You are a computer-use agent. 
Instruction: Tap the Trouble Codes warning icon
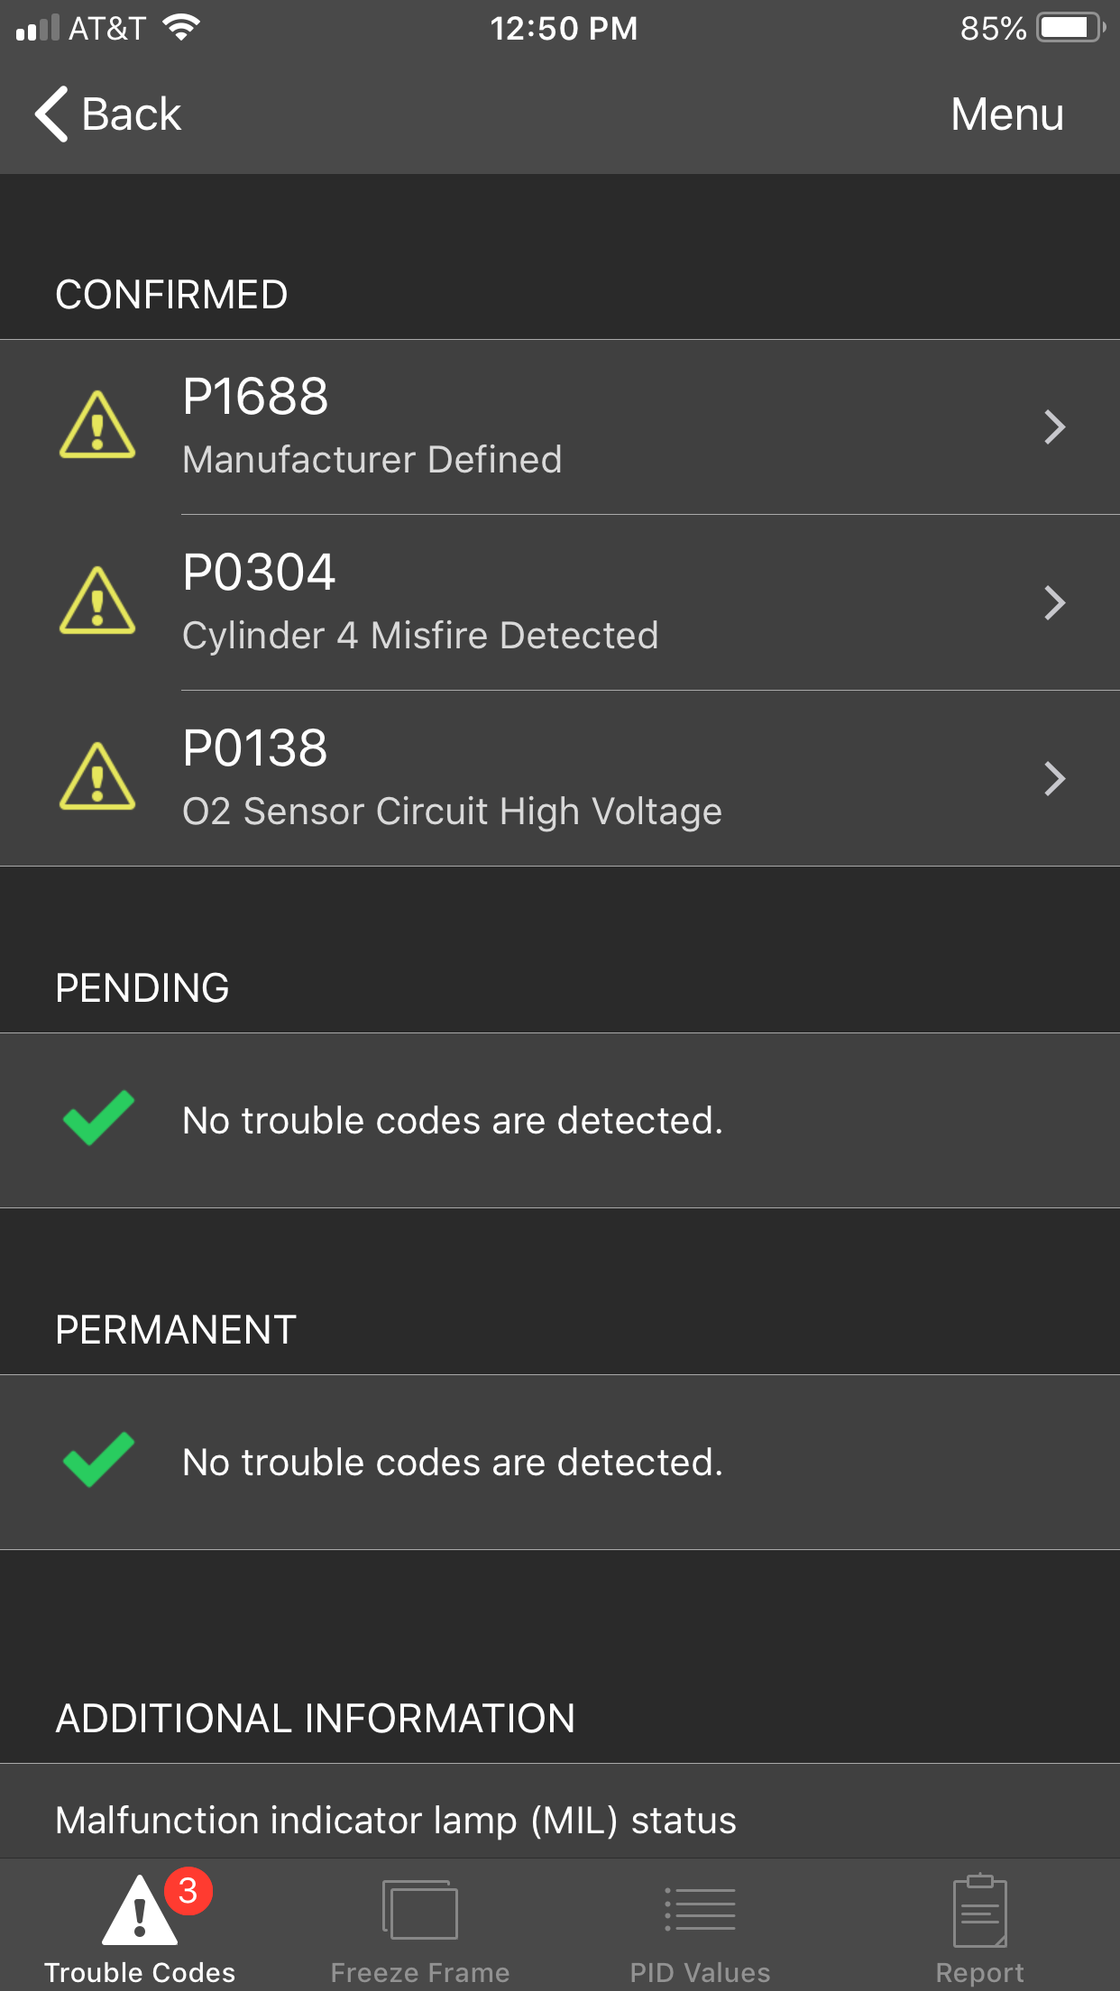tap(140, 1910)
